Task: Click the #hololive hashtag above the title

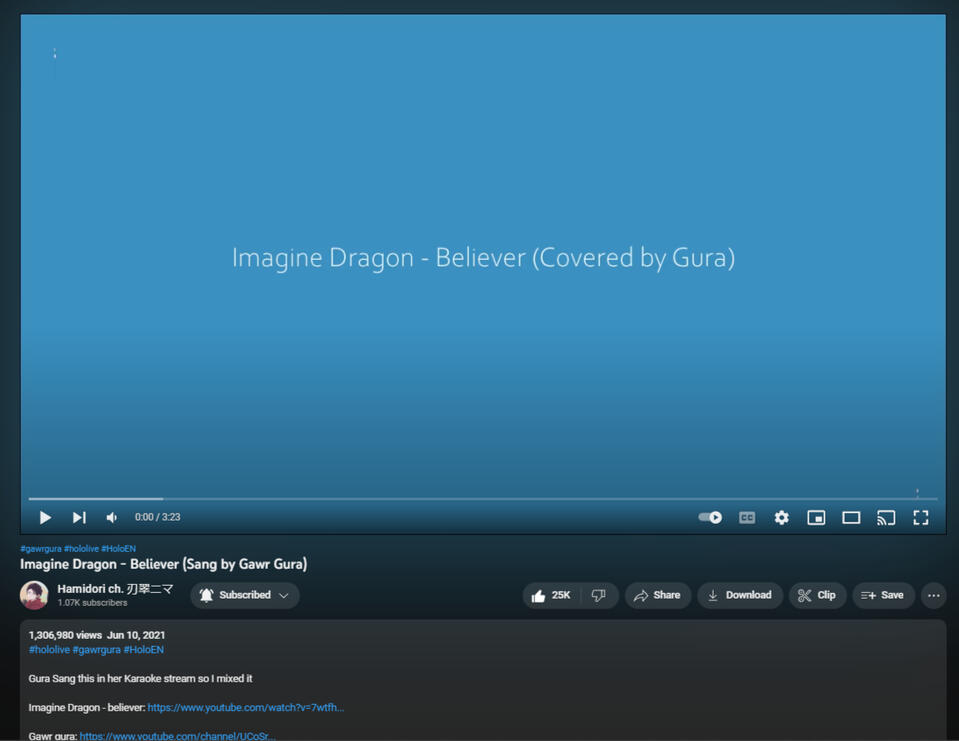Action: click(x=81, y=548)
